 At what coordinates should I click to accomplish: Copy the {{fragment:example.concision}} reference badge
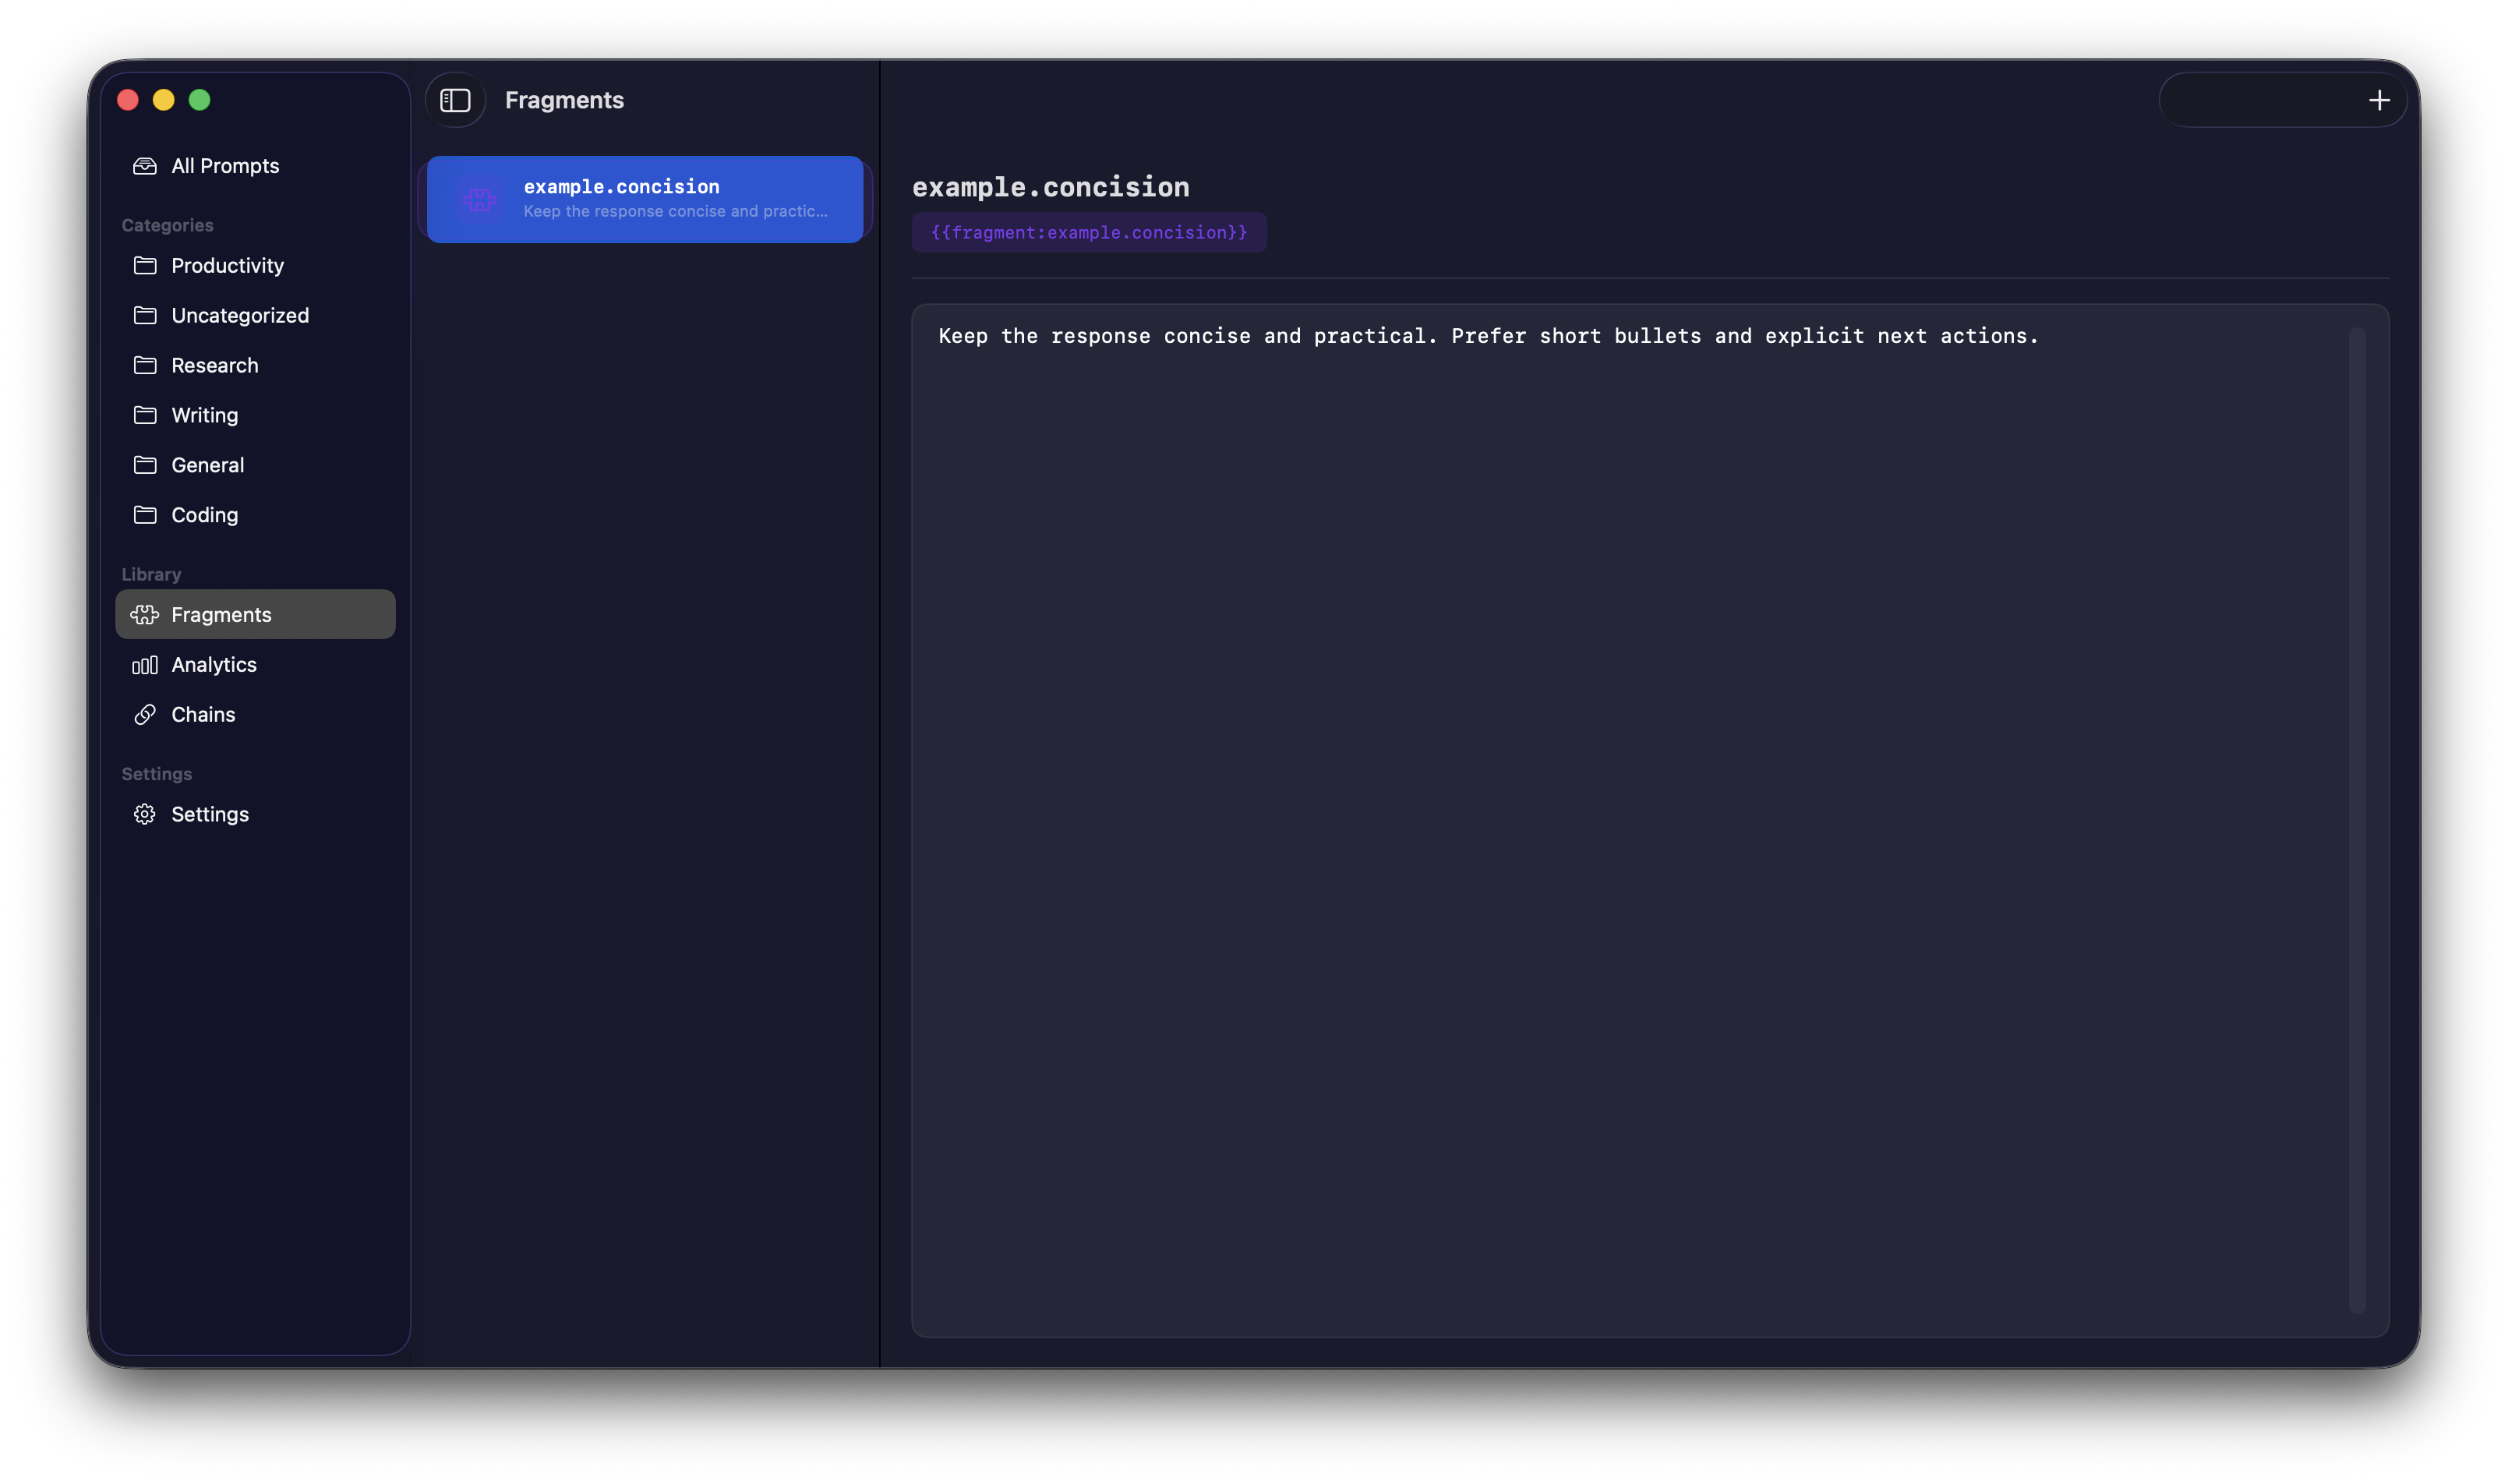(1089, 232)
